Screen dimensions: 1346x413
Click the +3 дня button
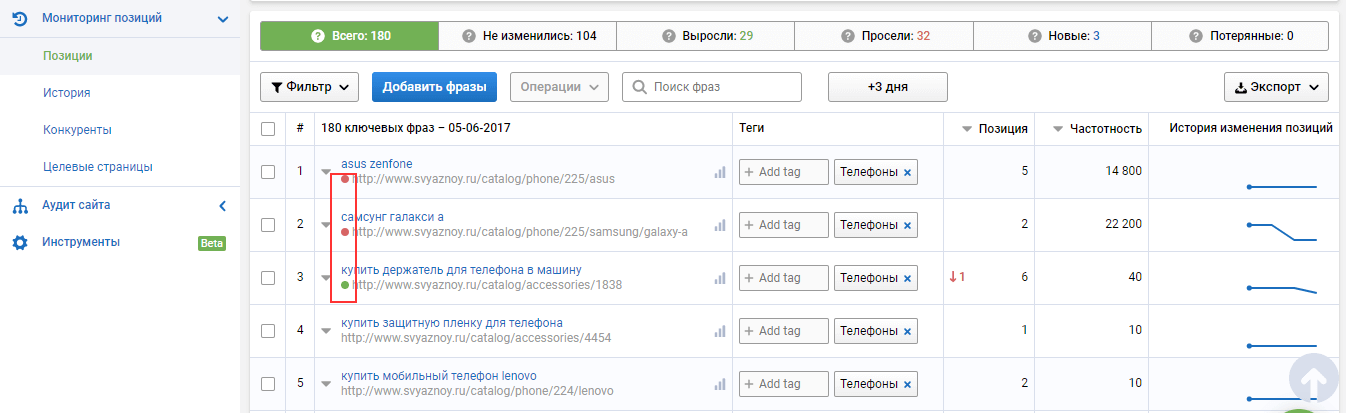pyautogui.click(x=888, y=87)
